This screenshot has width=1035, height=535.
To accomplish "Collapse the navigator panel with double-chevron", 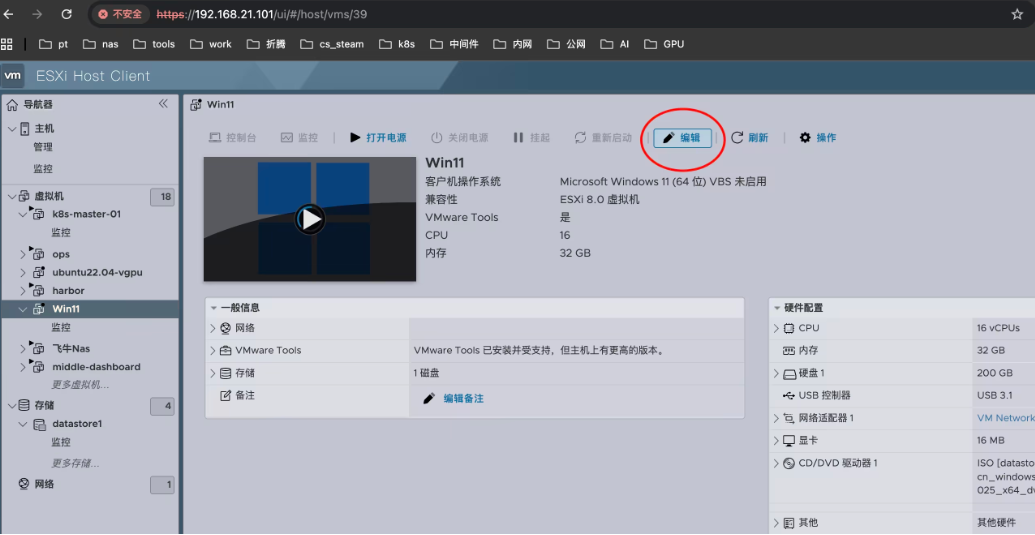I will pos(163,104).
